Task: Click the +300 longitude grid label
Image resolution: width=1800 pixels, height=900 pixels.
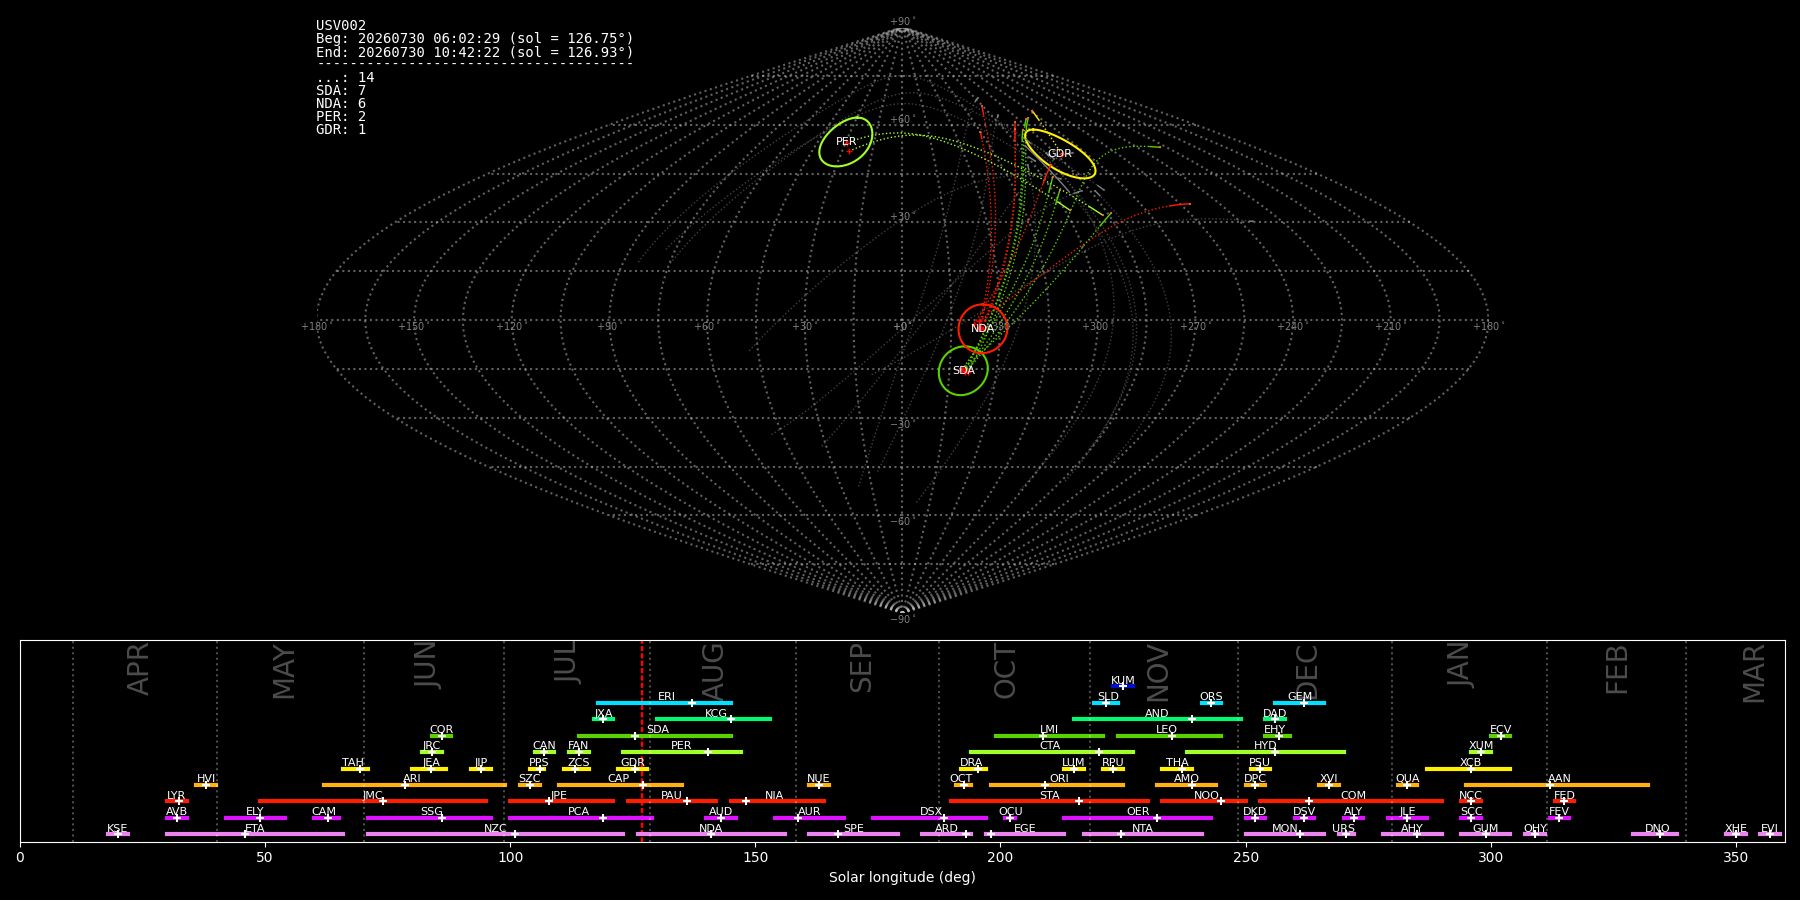Action: pos(1095,327)
